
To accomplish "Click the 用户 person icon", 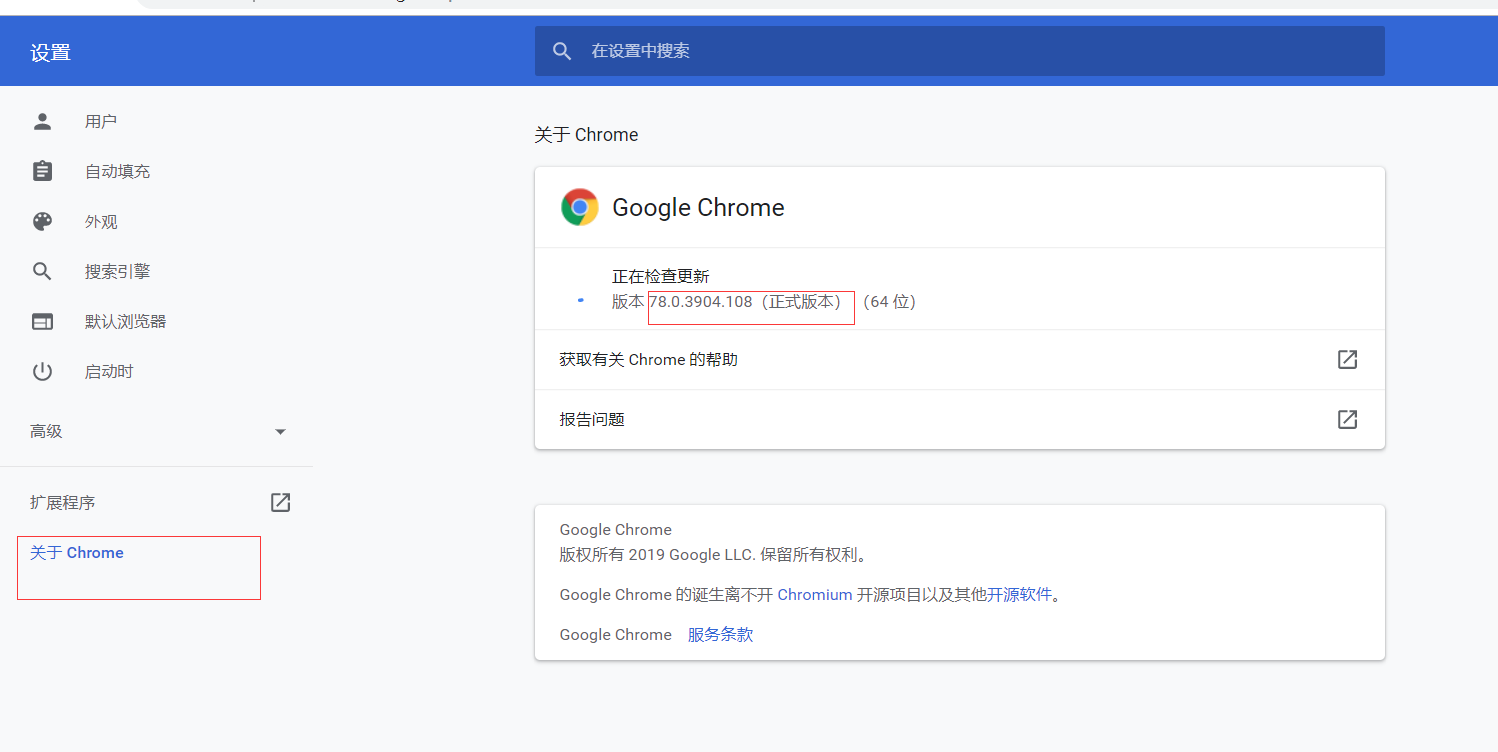I will (42, 121).
